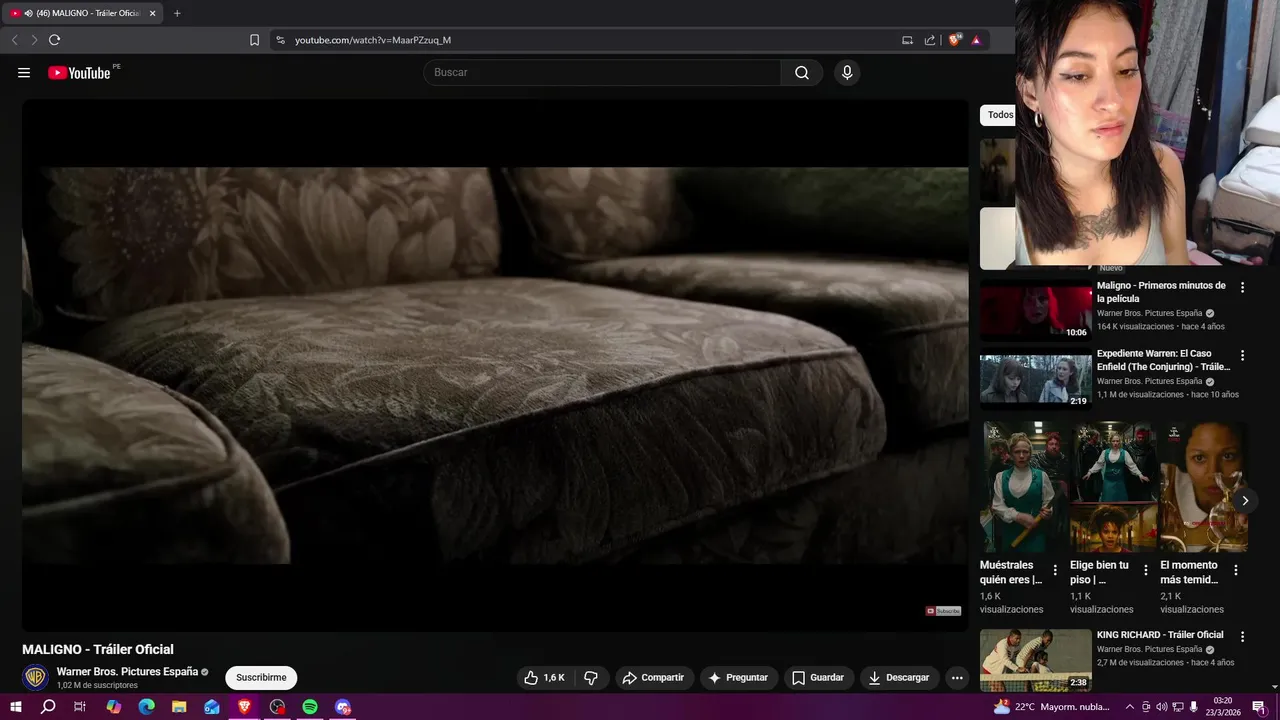Open Windows Task View
1280x720 pixels.
tap(80, 707)
